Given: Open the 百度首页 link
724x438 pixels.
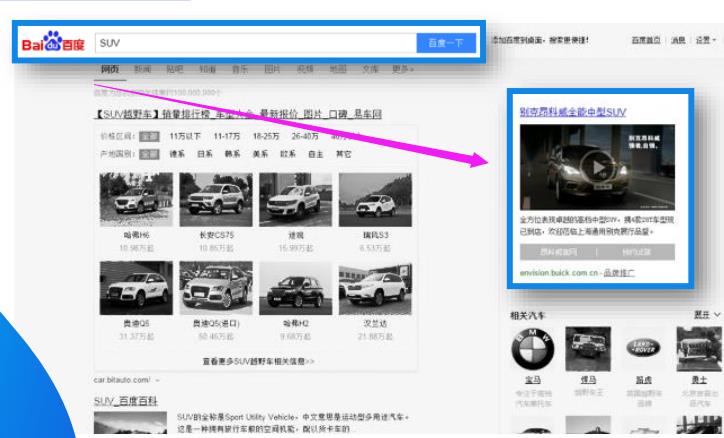Looking at the screenshot, I should [646, 41].
